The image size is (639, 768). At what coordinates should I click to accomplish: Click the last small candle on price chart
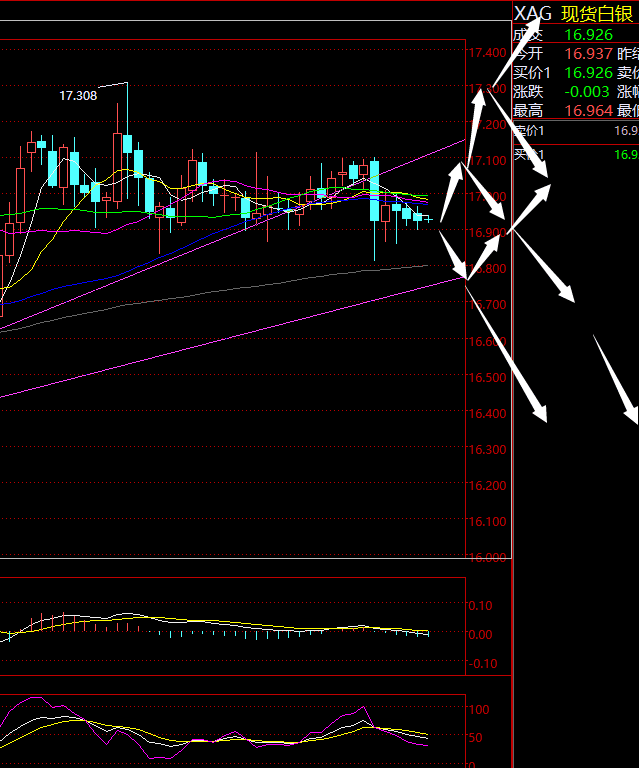(428, 219)
